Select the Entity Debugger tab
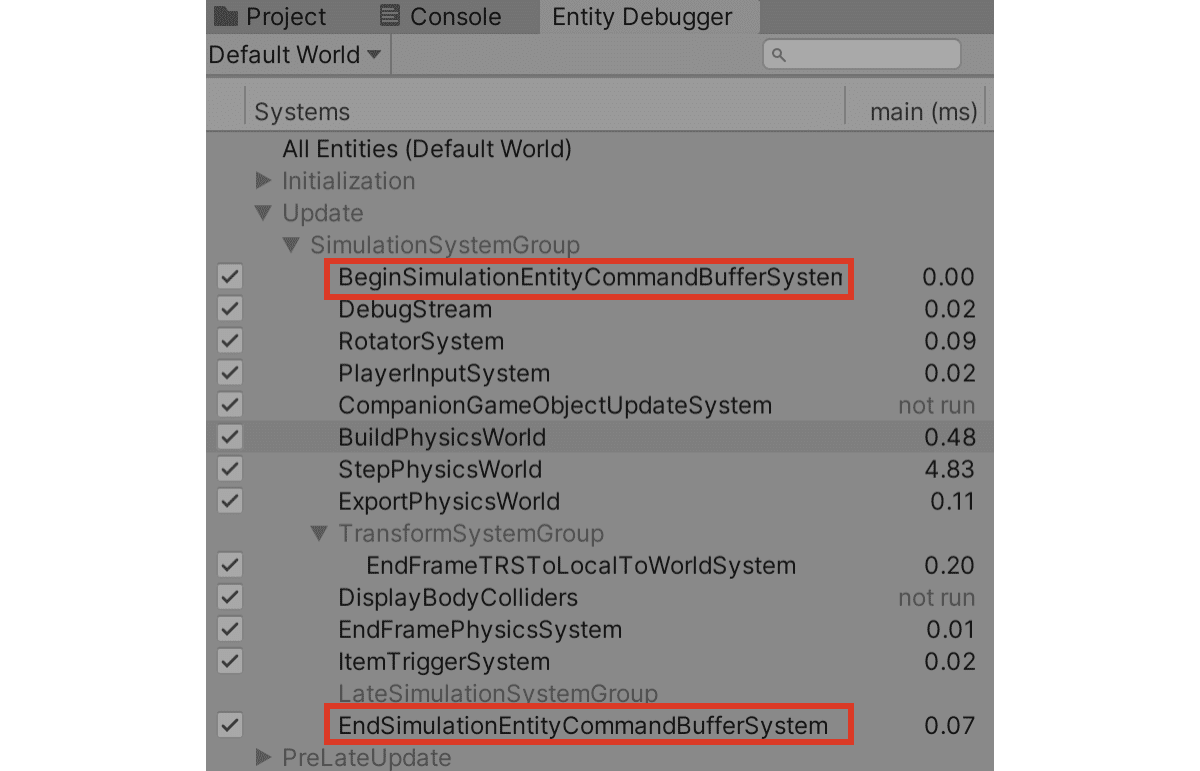 tap(647, 17)
